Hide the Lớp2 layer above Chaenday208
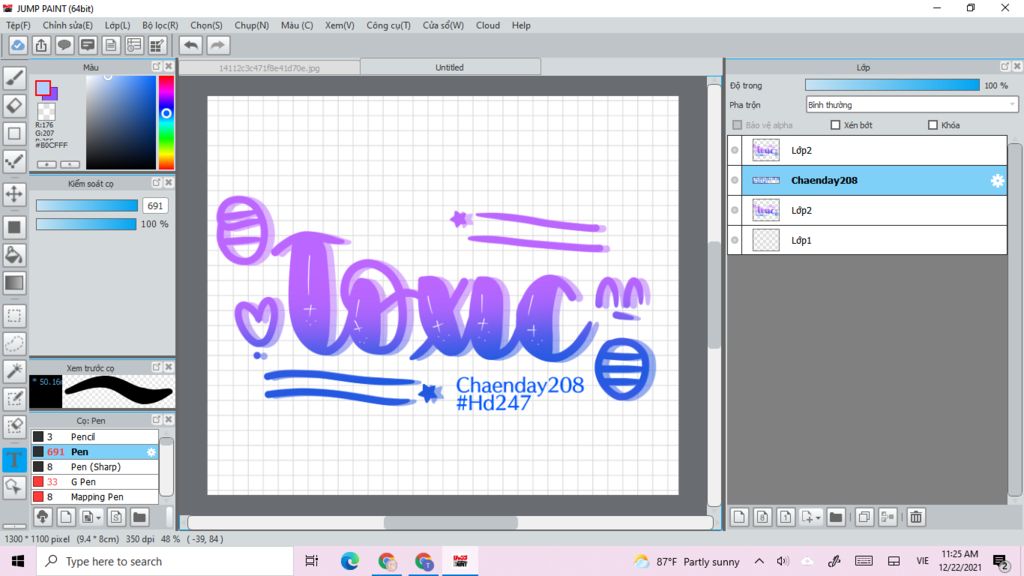 click(735, 150)
